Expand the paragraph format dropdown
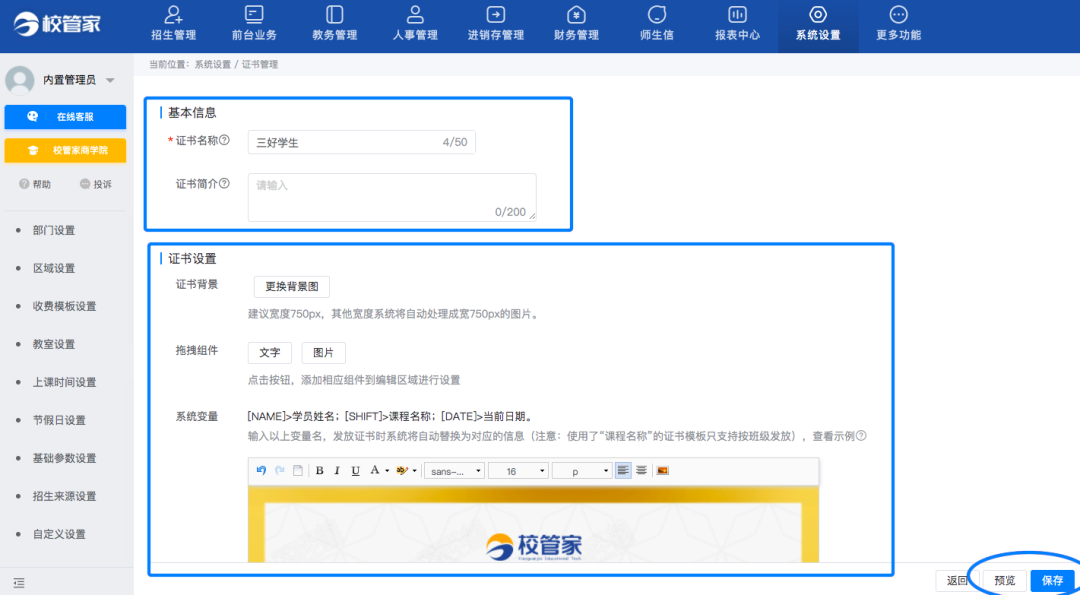This screenshot has height=595, width=1080. coord(581,470)
